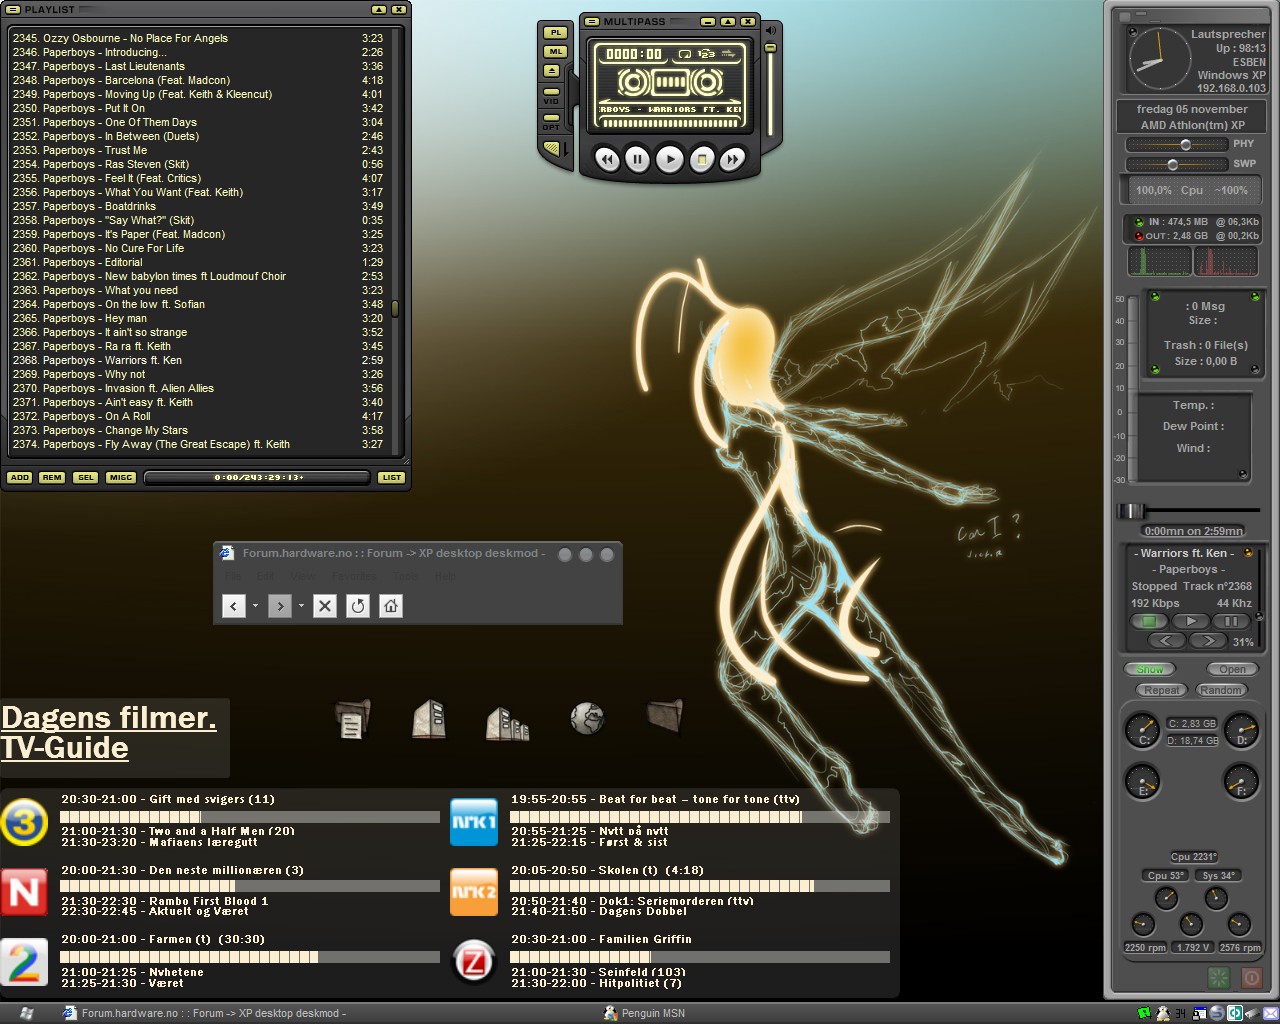Click the 'Dagens filmer.' link
This screenshot has height=1024, width=1280.
point(109,718)
